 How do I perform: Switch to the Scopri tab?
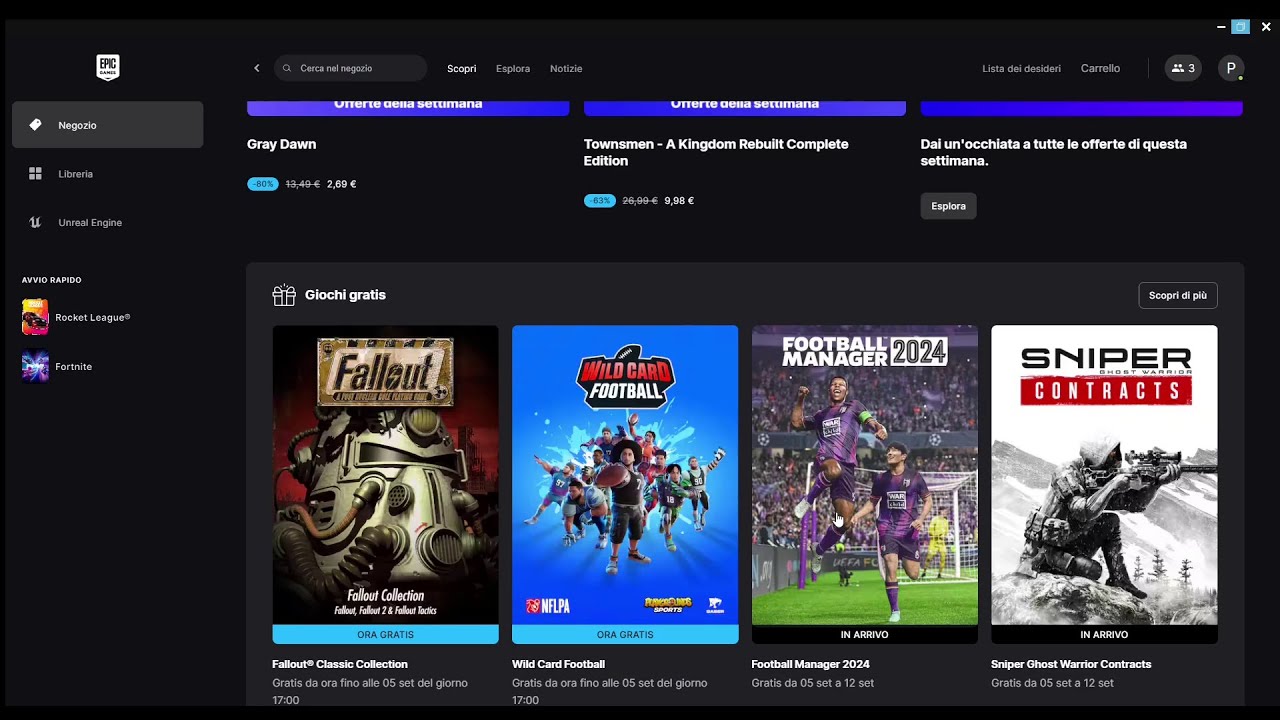(x=461, y=69)
